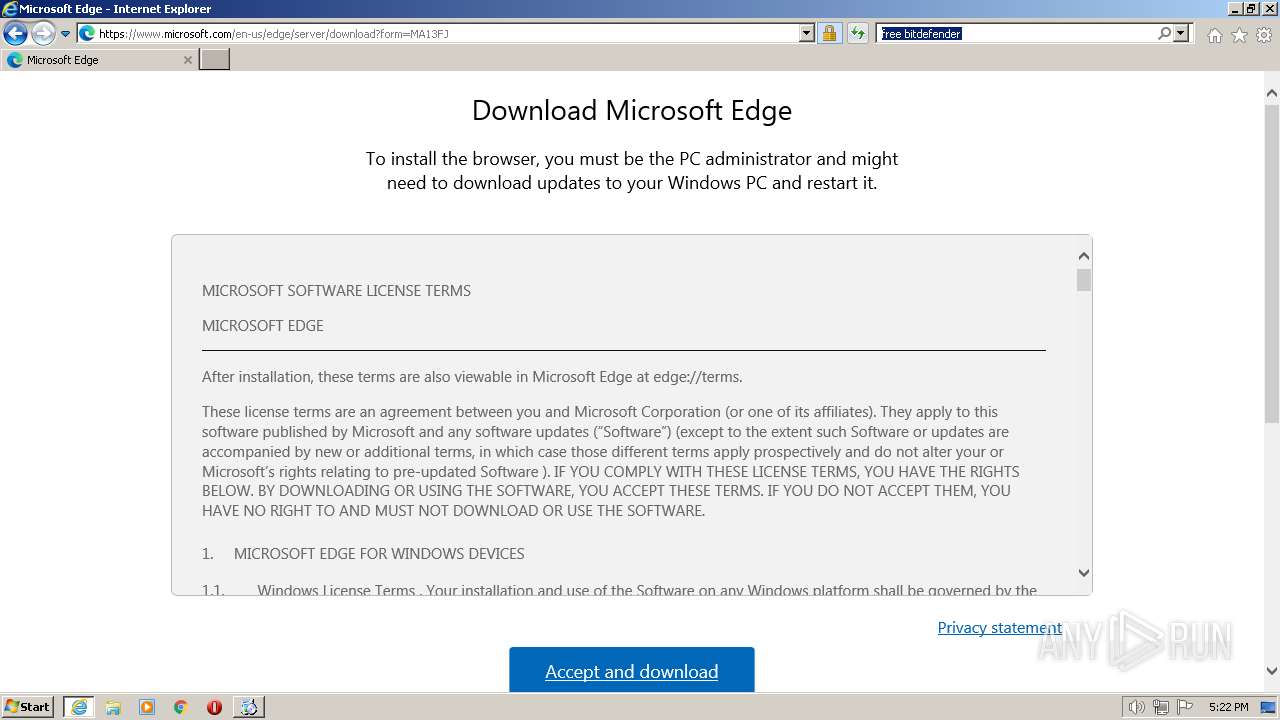Click the Accept and download button

[x=631, y=670]
